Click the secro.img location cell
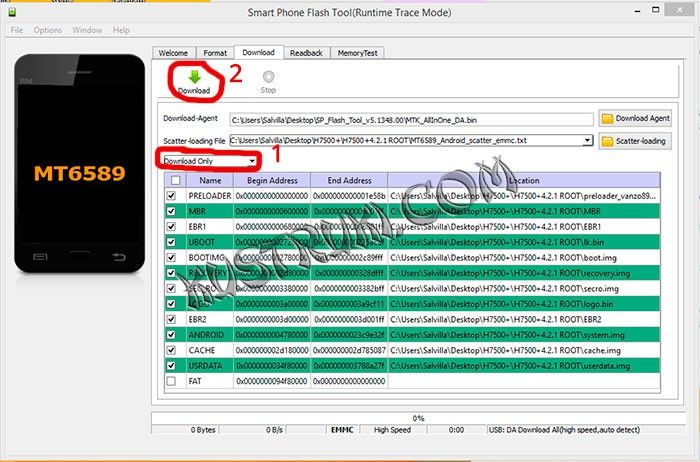Screen dimensions: 700x462 524,288
